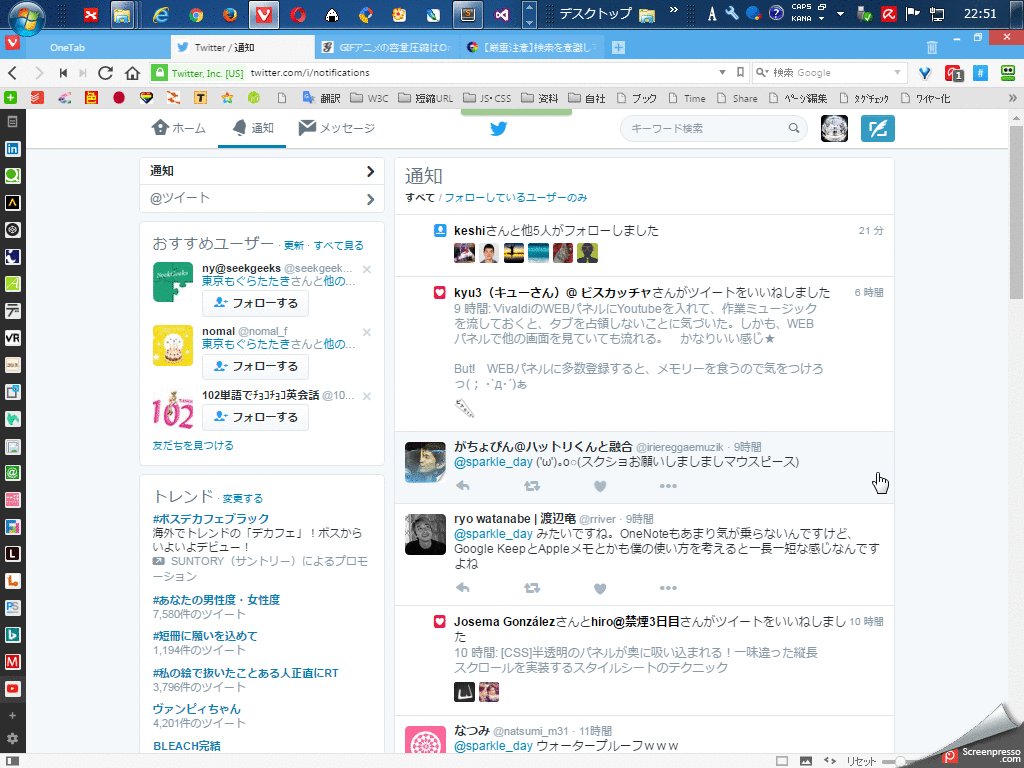Open trend #ボスデカフェブラック
The image size is (1024, 768).
click(211, 519)
